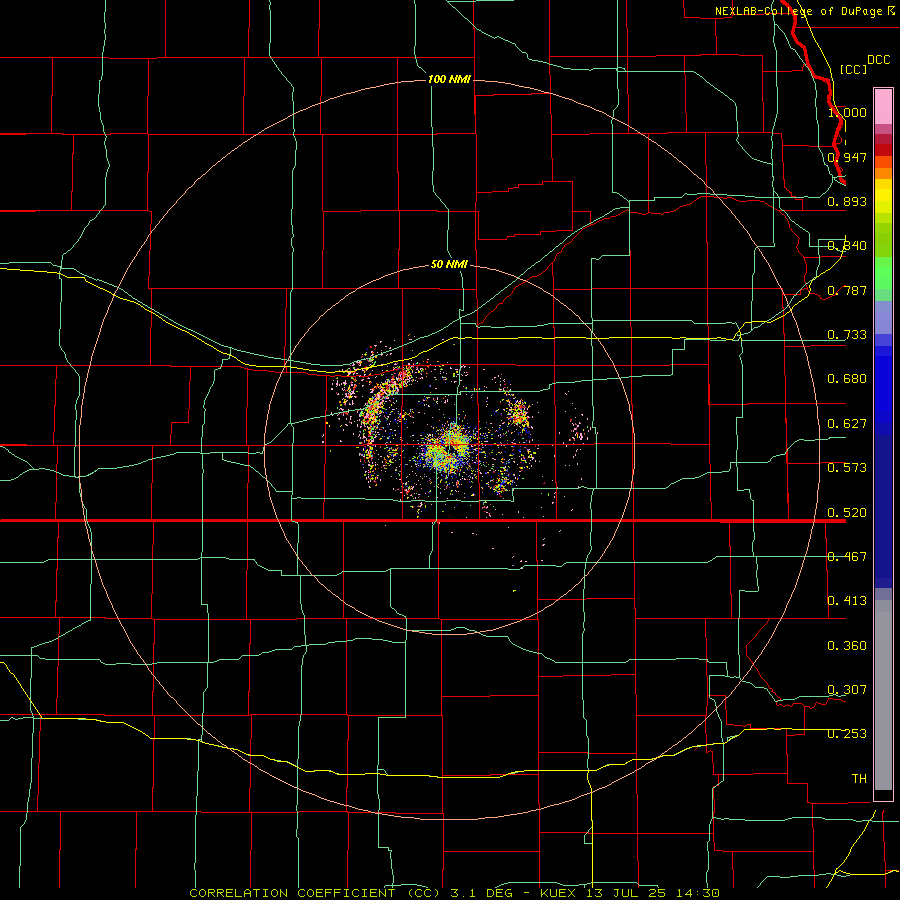Click the 13 JUL 25 date text
900x900 pixels.
(627, 893)
